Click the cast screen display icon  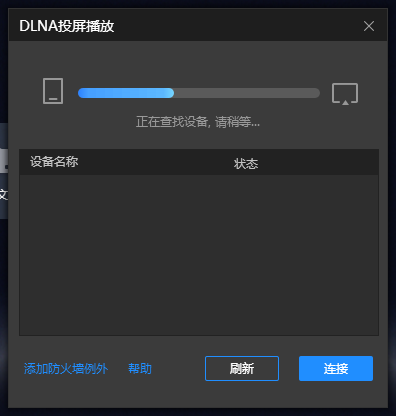click(345, 94)
